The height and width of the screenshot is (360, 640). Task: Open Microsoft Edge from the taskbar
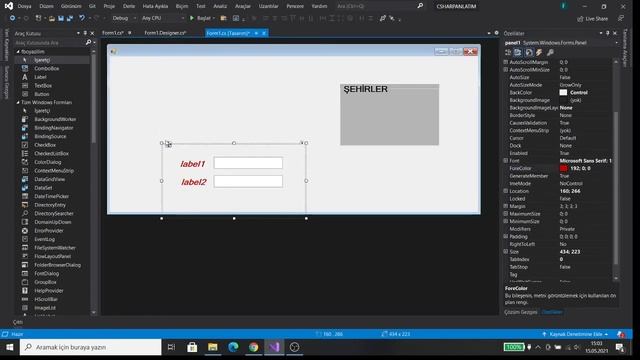(x=233, y=347)
